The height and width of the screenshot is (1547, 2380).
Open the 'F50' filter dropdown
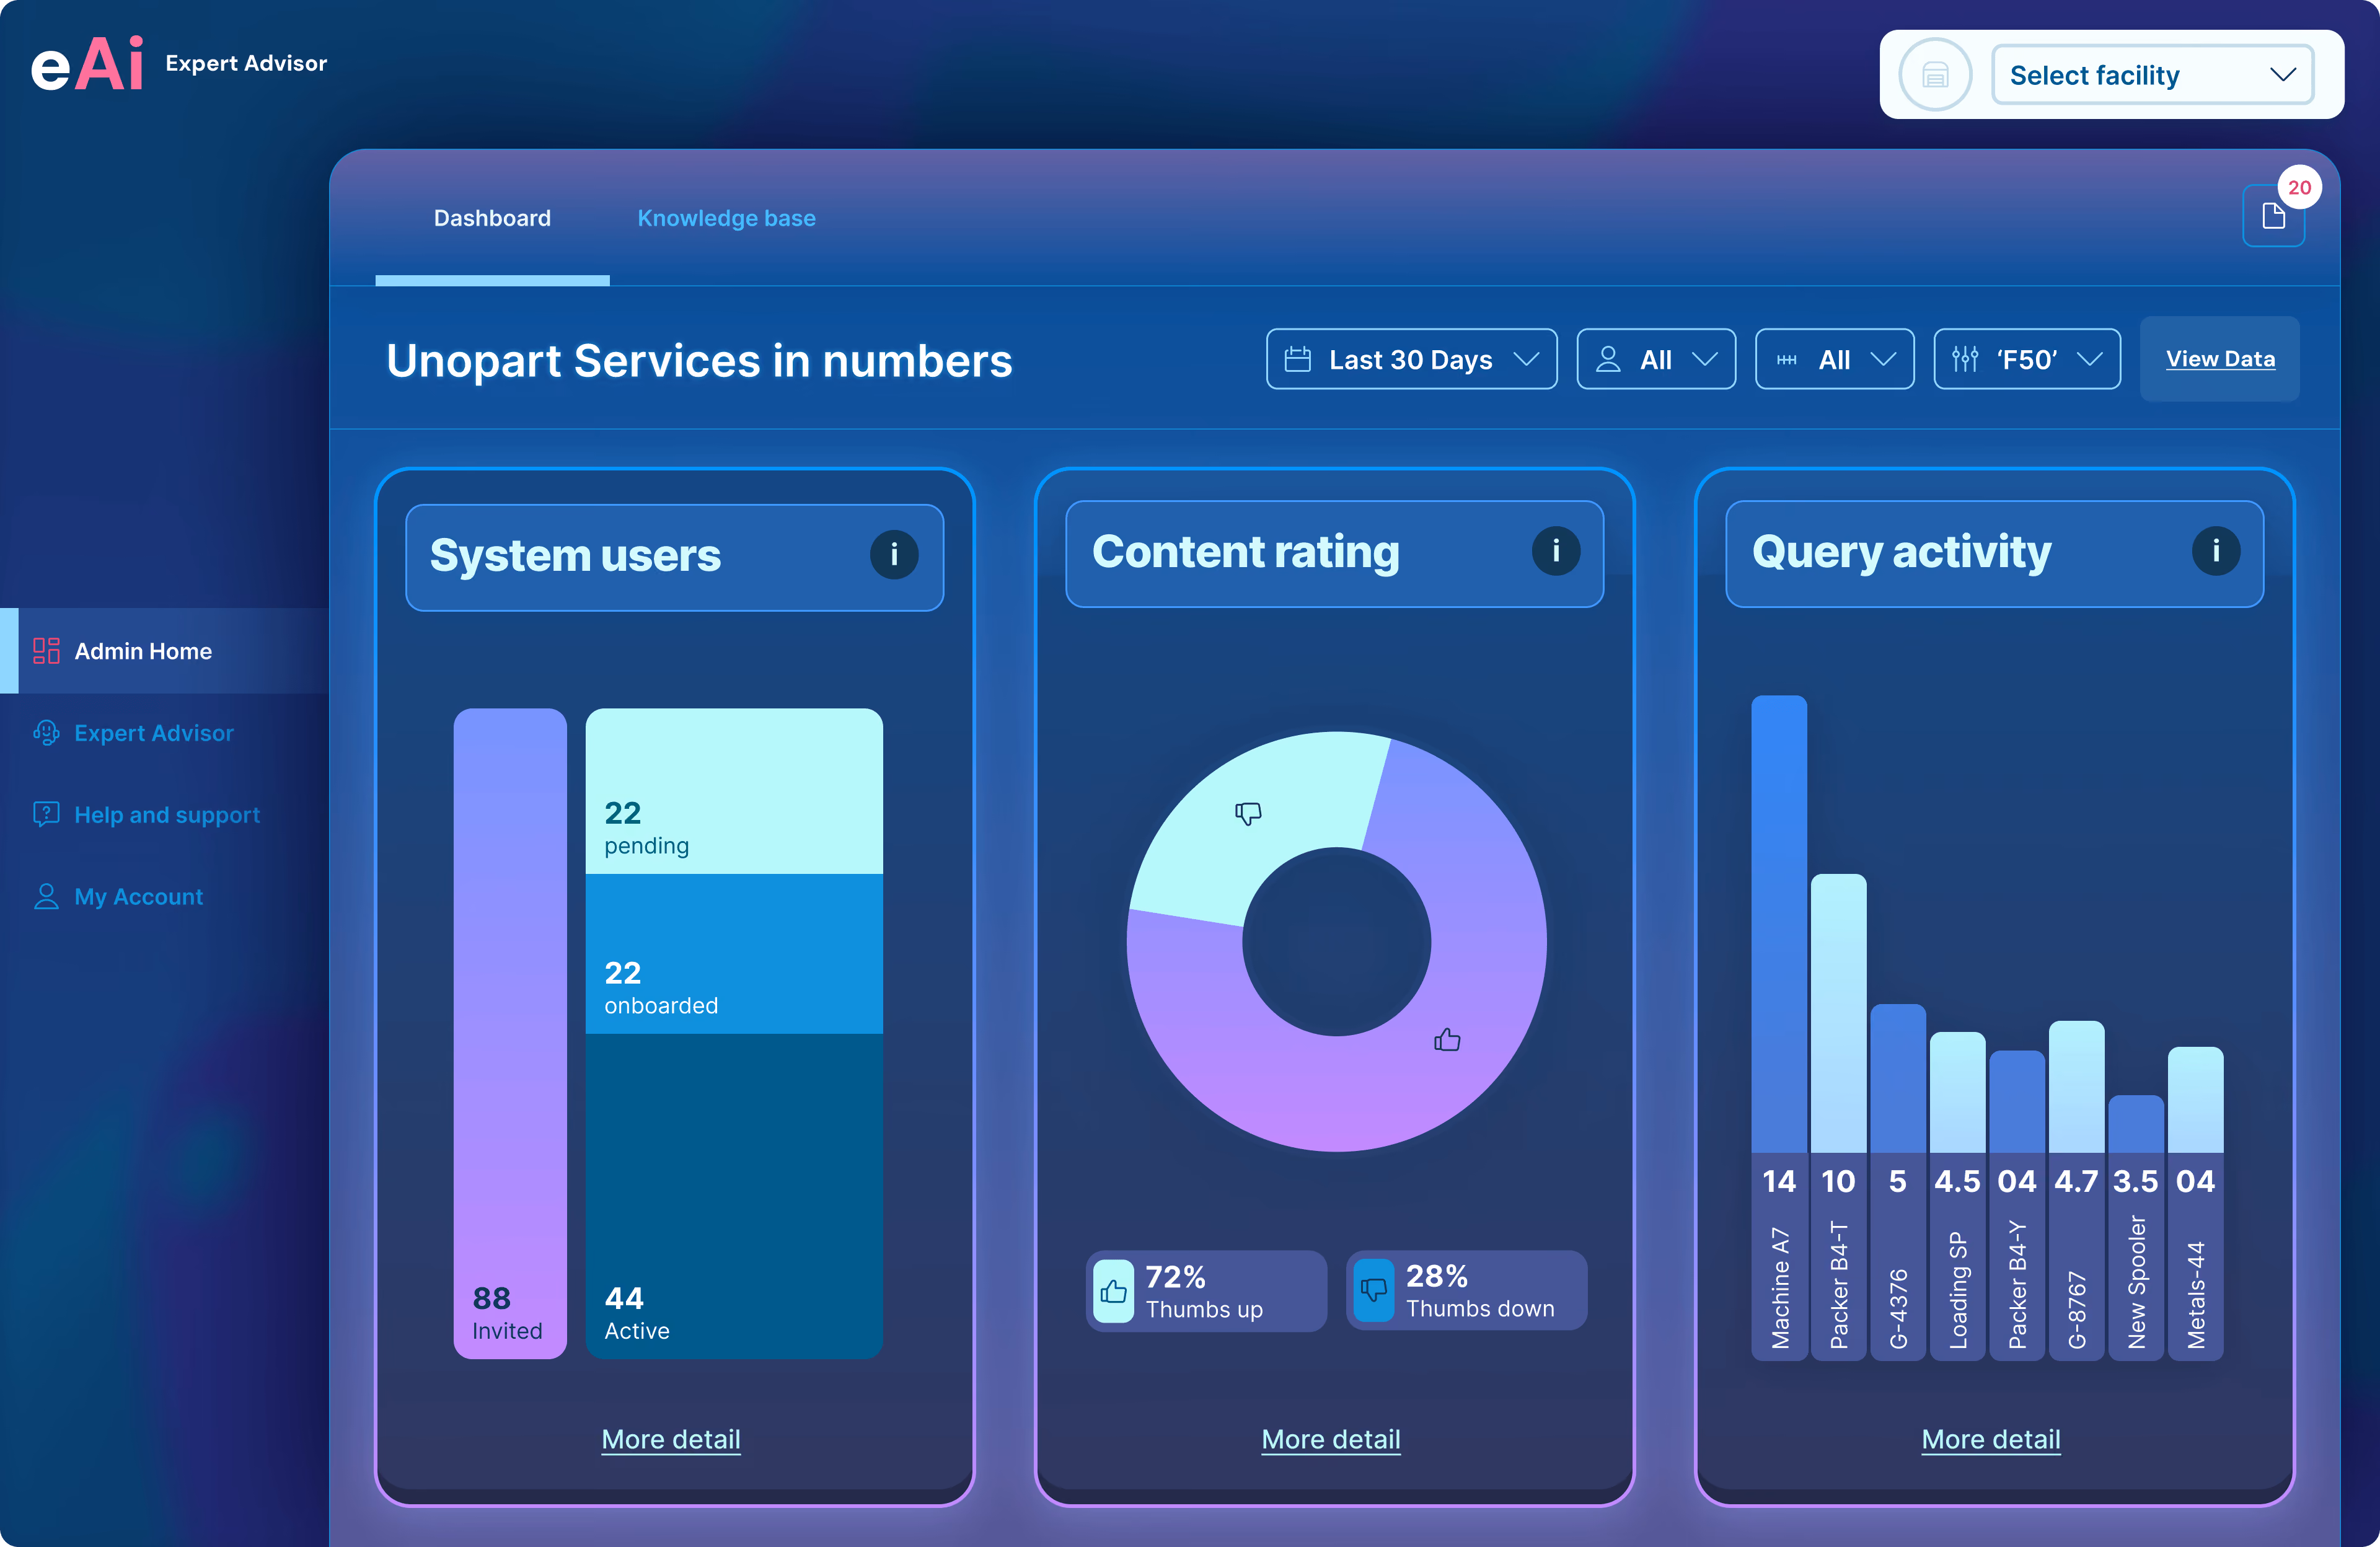pyautogui.click(x=2027, y=359)
